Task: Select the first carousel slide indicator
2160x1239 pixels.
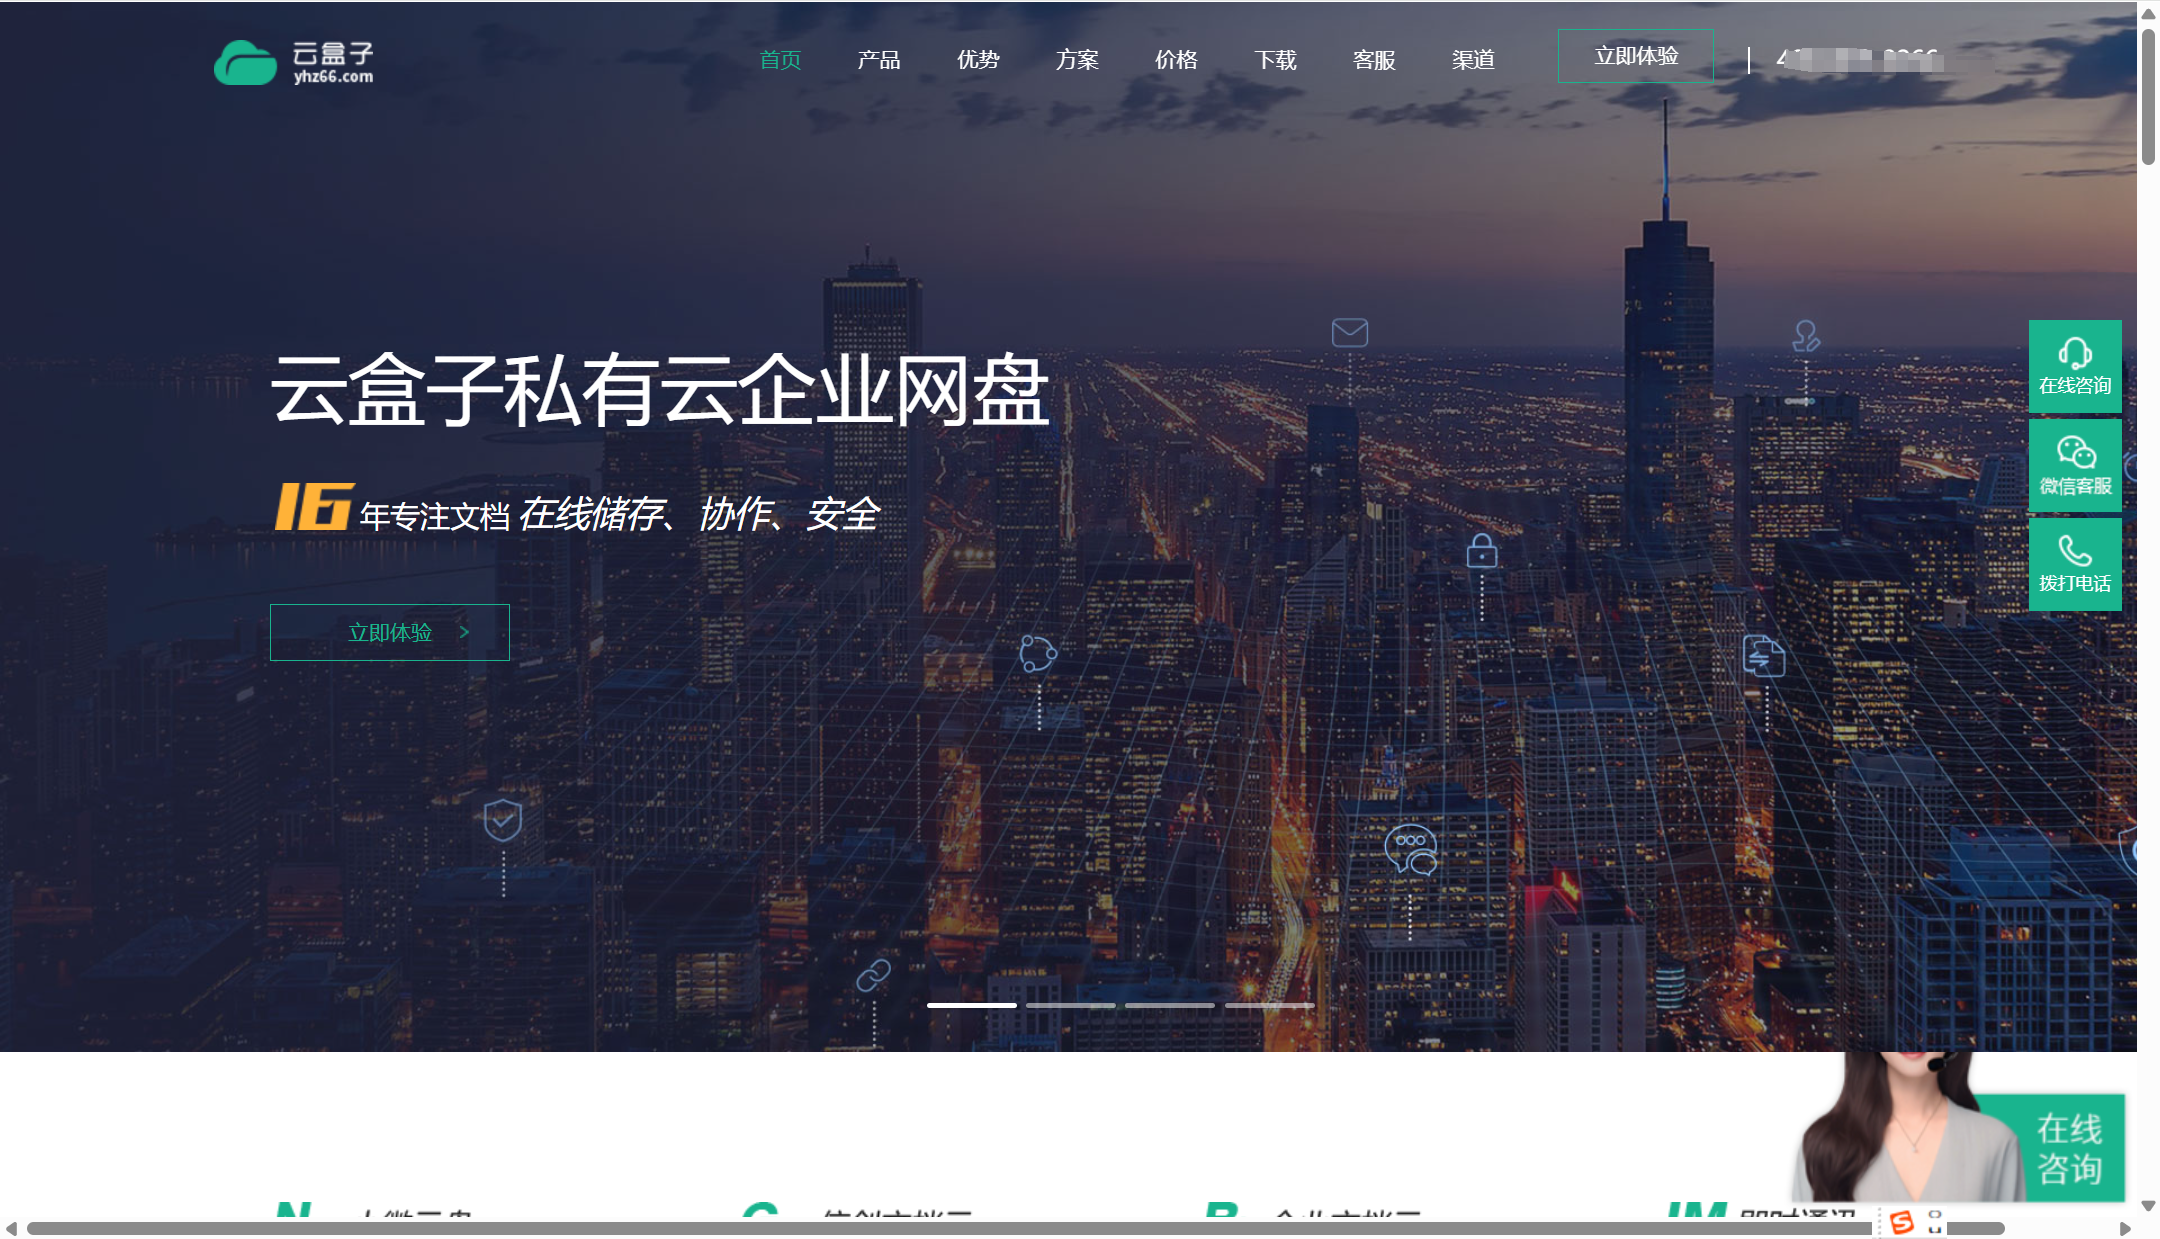Action: pyautogui.click(x=971, y=1005)
